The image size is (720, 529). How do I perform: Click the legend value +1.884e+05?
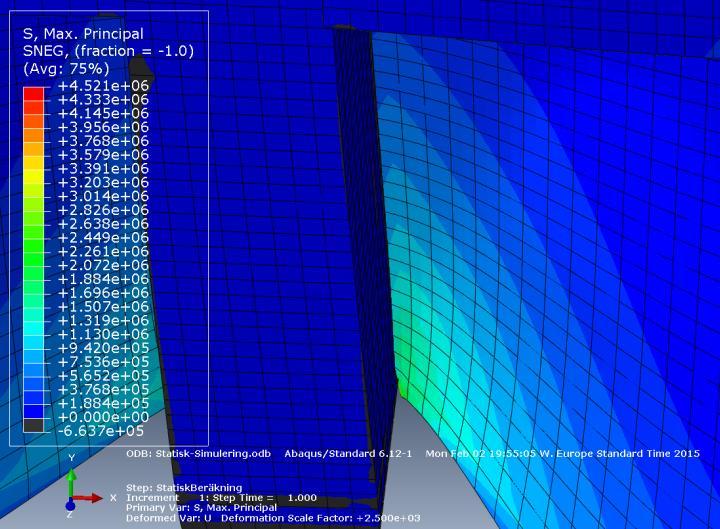[103, 403]
